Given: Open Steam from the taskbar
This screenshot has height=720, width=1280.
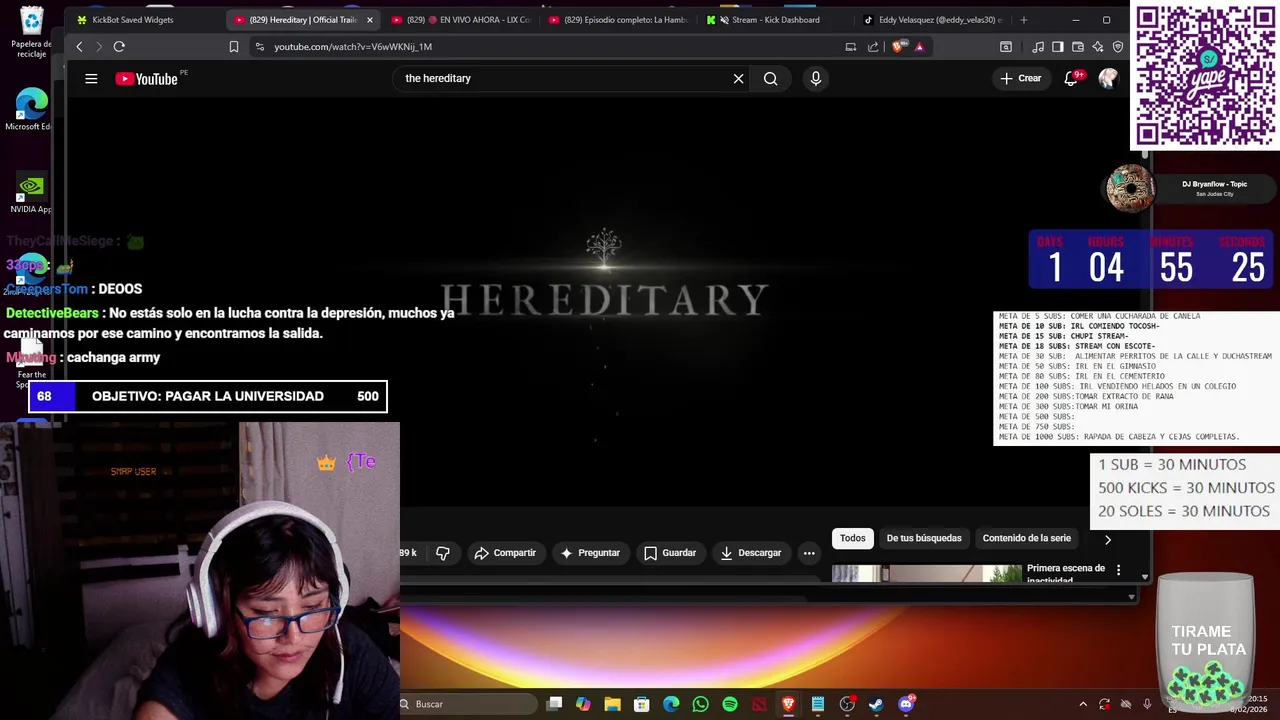Looking at the screenshot, I should [x=876, y=704].
